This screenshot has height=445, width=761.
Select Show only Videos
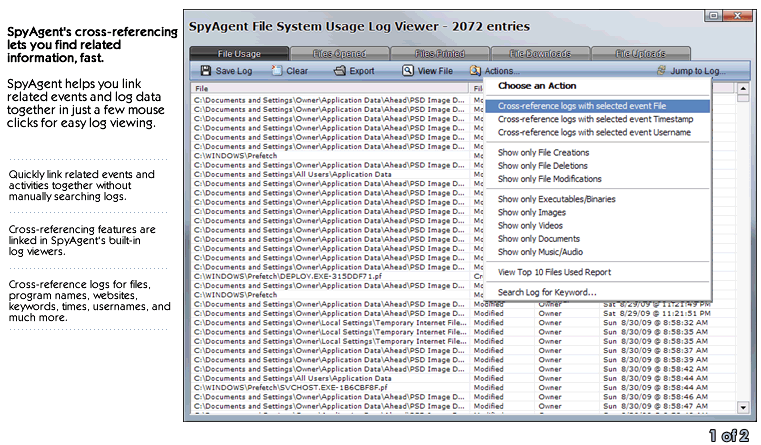click(597, 225)
